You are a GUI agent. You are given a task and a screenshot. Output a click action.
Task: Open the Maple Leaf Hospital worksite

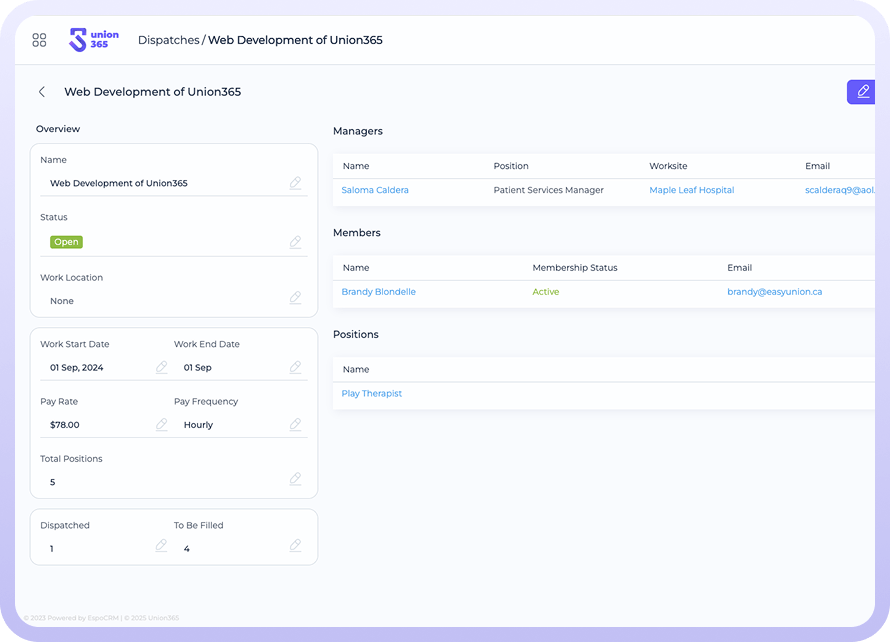click(x=691, y=190)
